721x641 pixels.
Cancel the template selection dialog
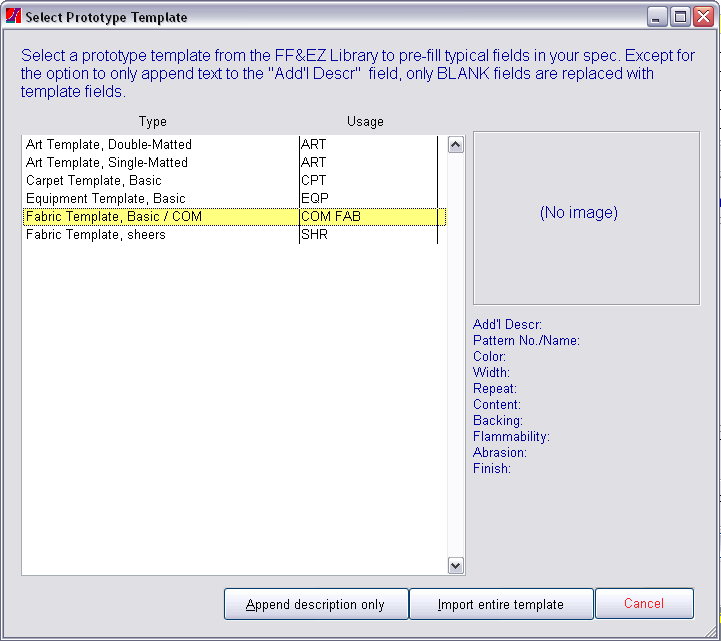click(644, 603)
